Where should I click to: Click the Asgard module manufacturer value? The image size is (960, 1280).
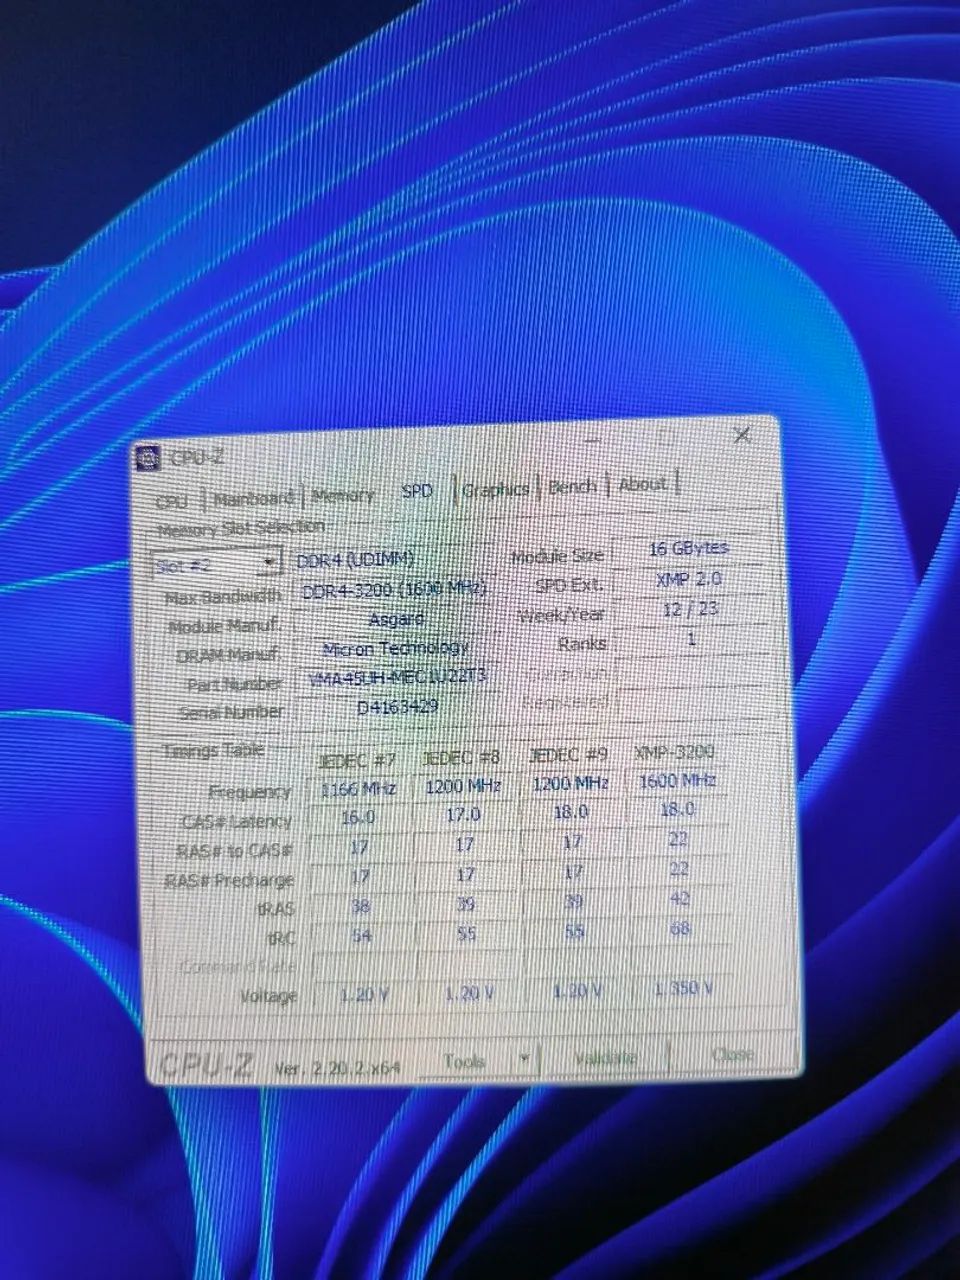396,619
